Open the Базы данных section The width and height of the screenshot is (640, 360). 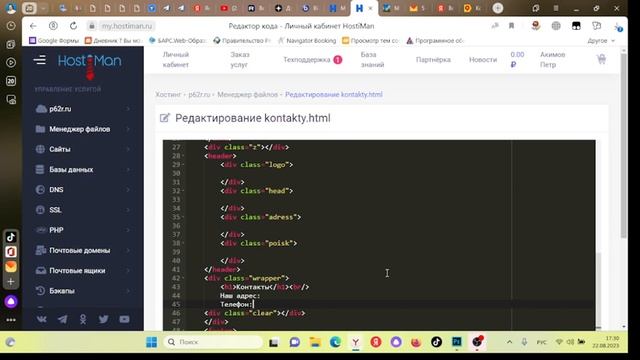point(71,169)
